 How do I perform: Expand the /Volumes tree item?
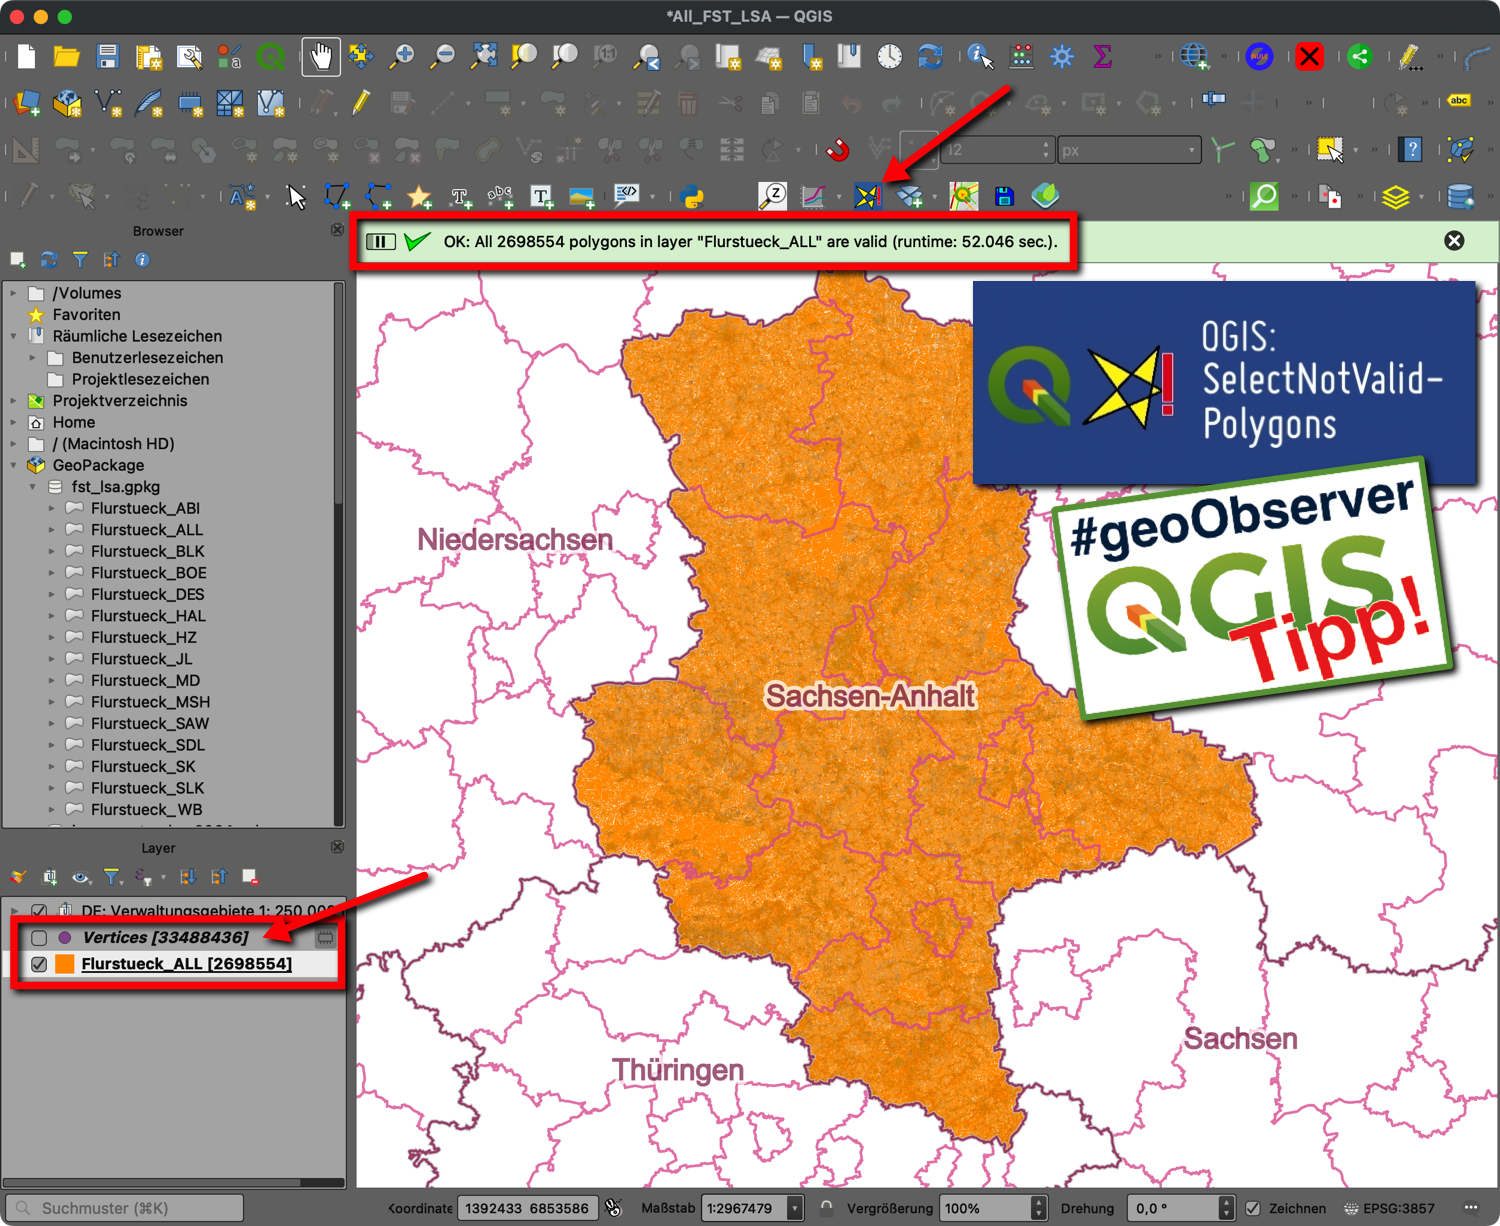(13, 293)
